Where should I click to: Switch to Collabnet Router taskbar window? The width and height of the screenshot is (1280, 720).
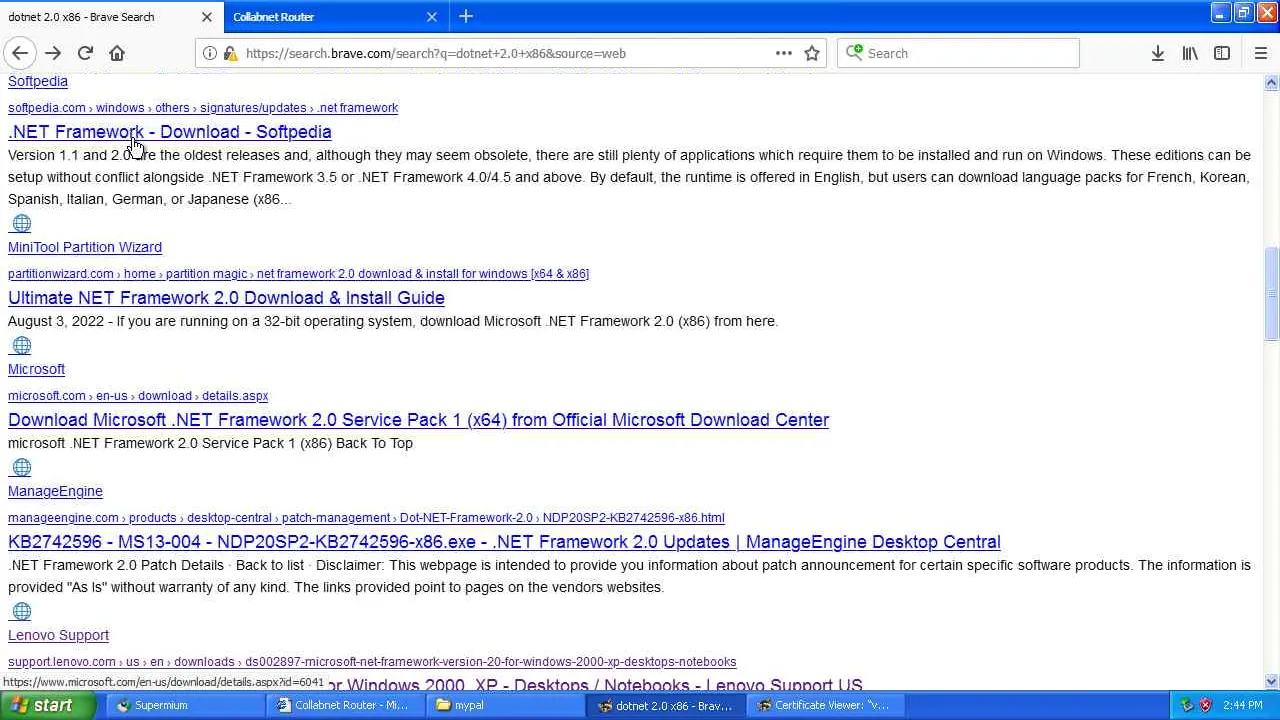[345, 705]
